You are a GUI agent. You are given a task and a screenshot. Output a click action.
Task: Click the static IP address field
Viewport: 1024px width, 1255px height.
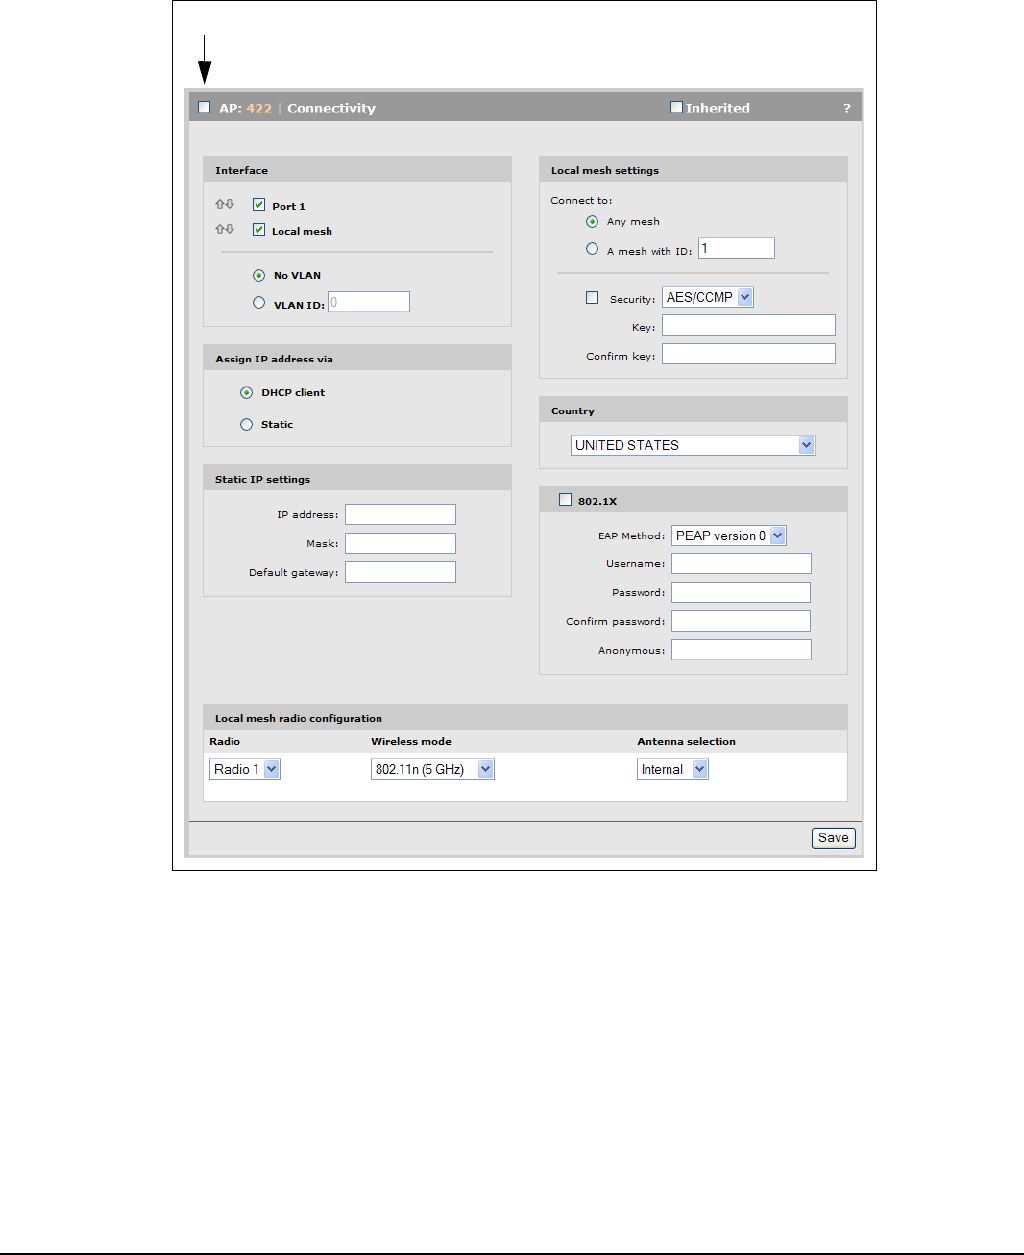click(x=400, y=515)
